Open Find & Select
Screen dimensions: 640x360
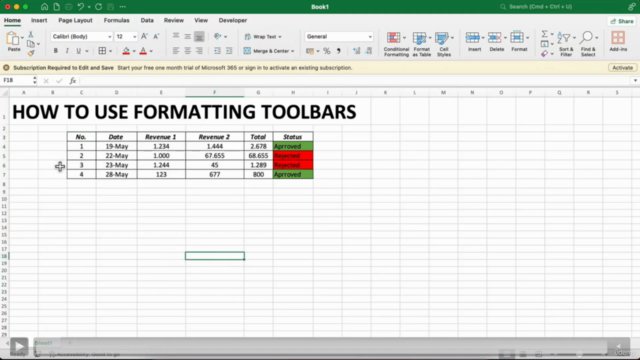click(588, 44)
